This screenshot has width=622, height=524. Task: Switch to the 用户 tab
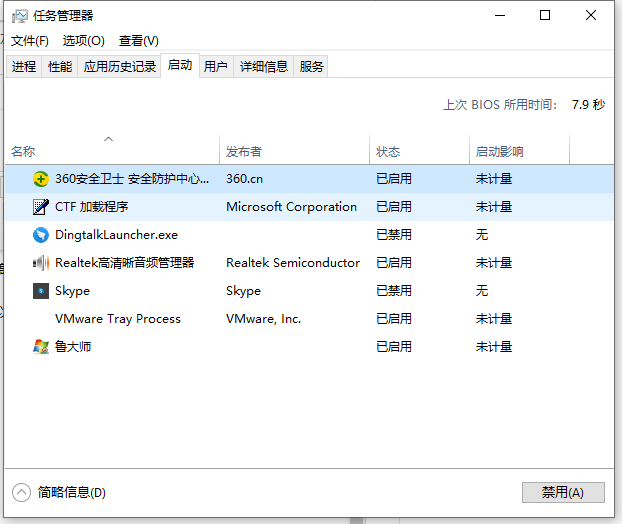216,66
